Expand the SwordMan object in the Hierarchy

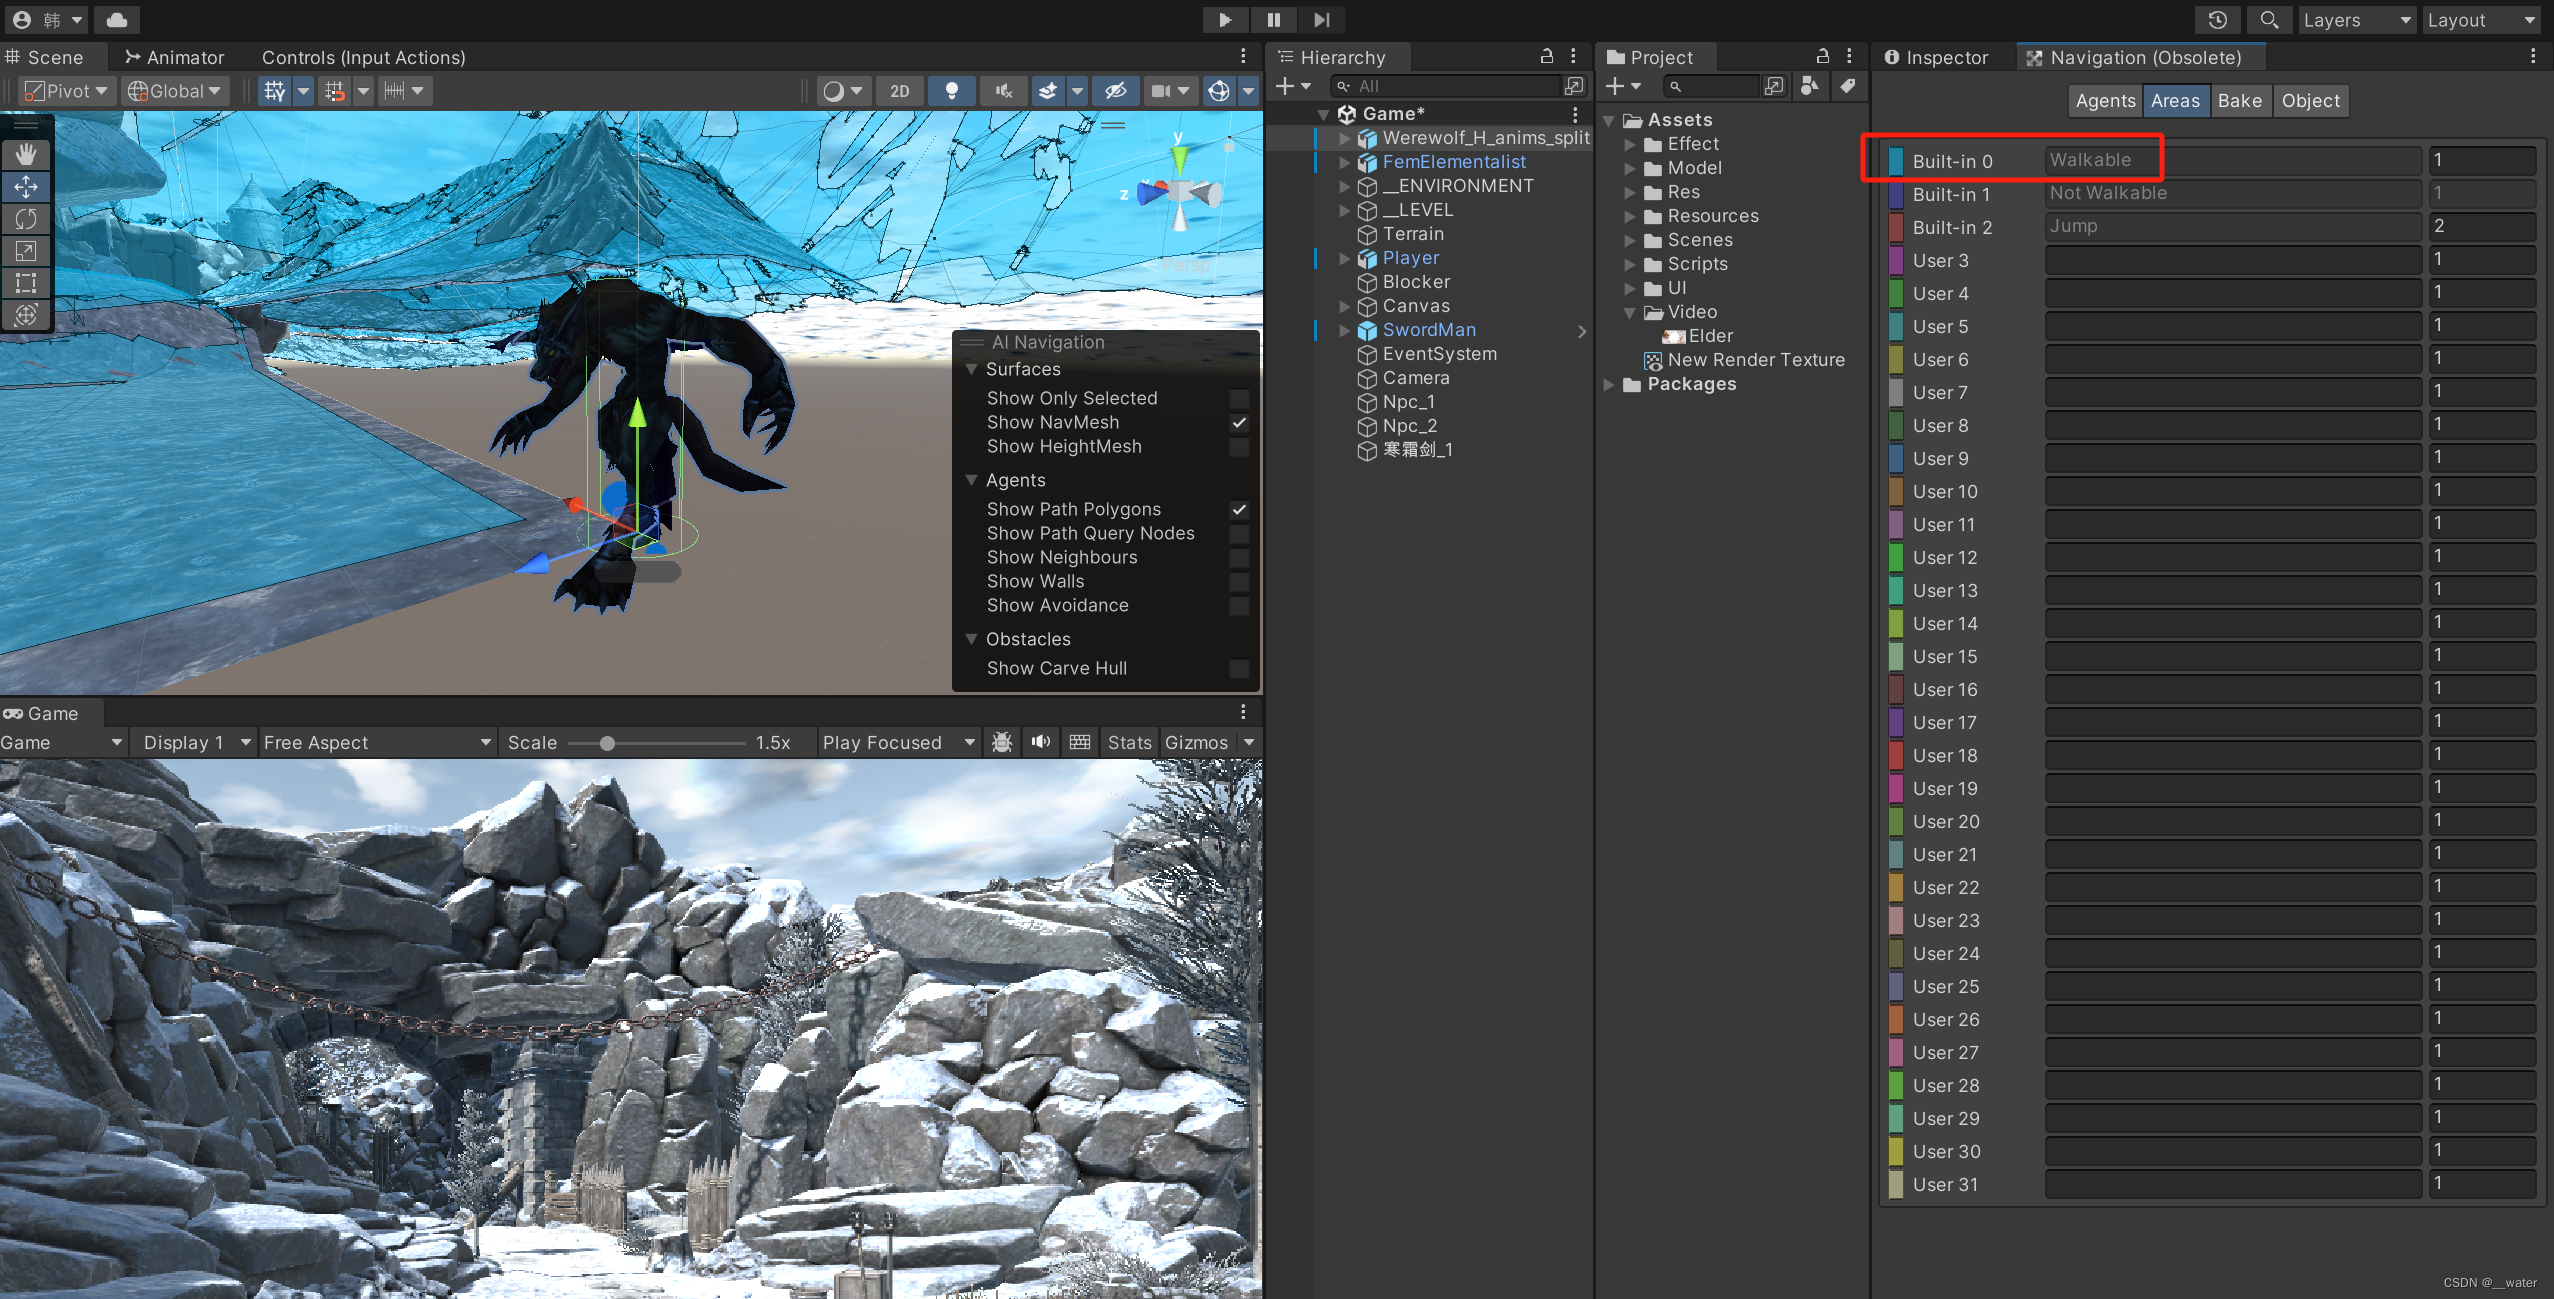point(1344,330)
